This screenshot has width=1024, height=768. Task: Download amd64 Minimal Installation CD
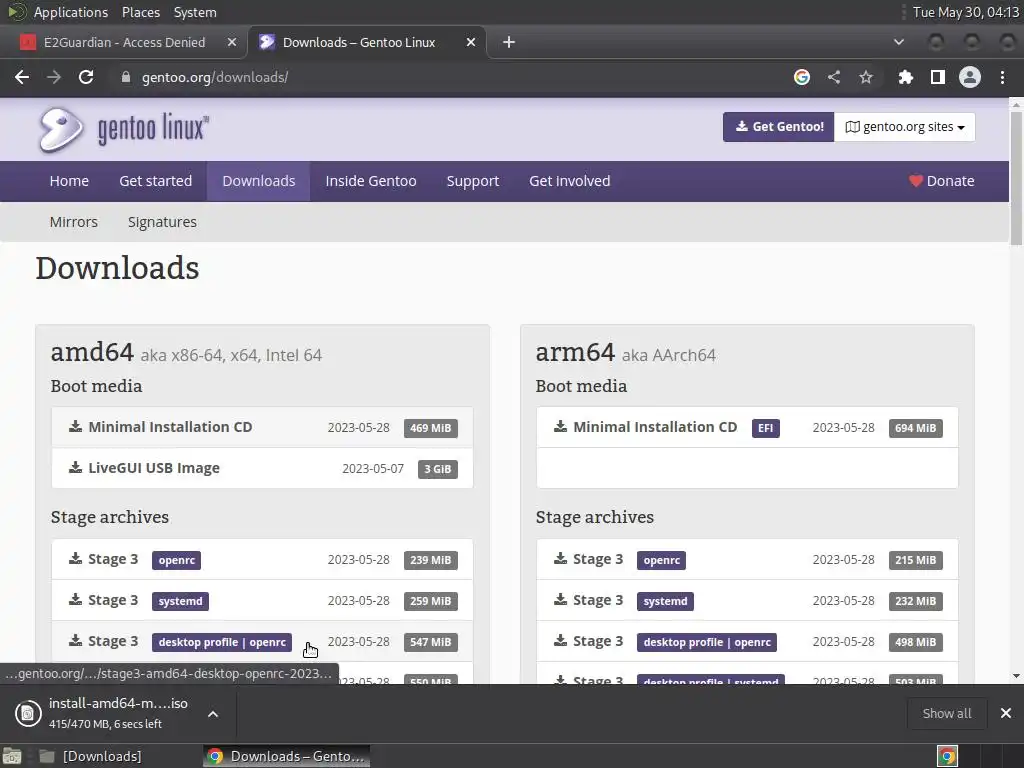coord(263,427)
